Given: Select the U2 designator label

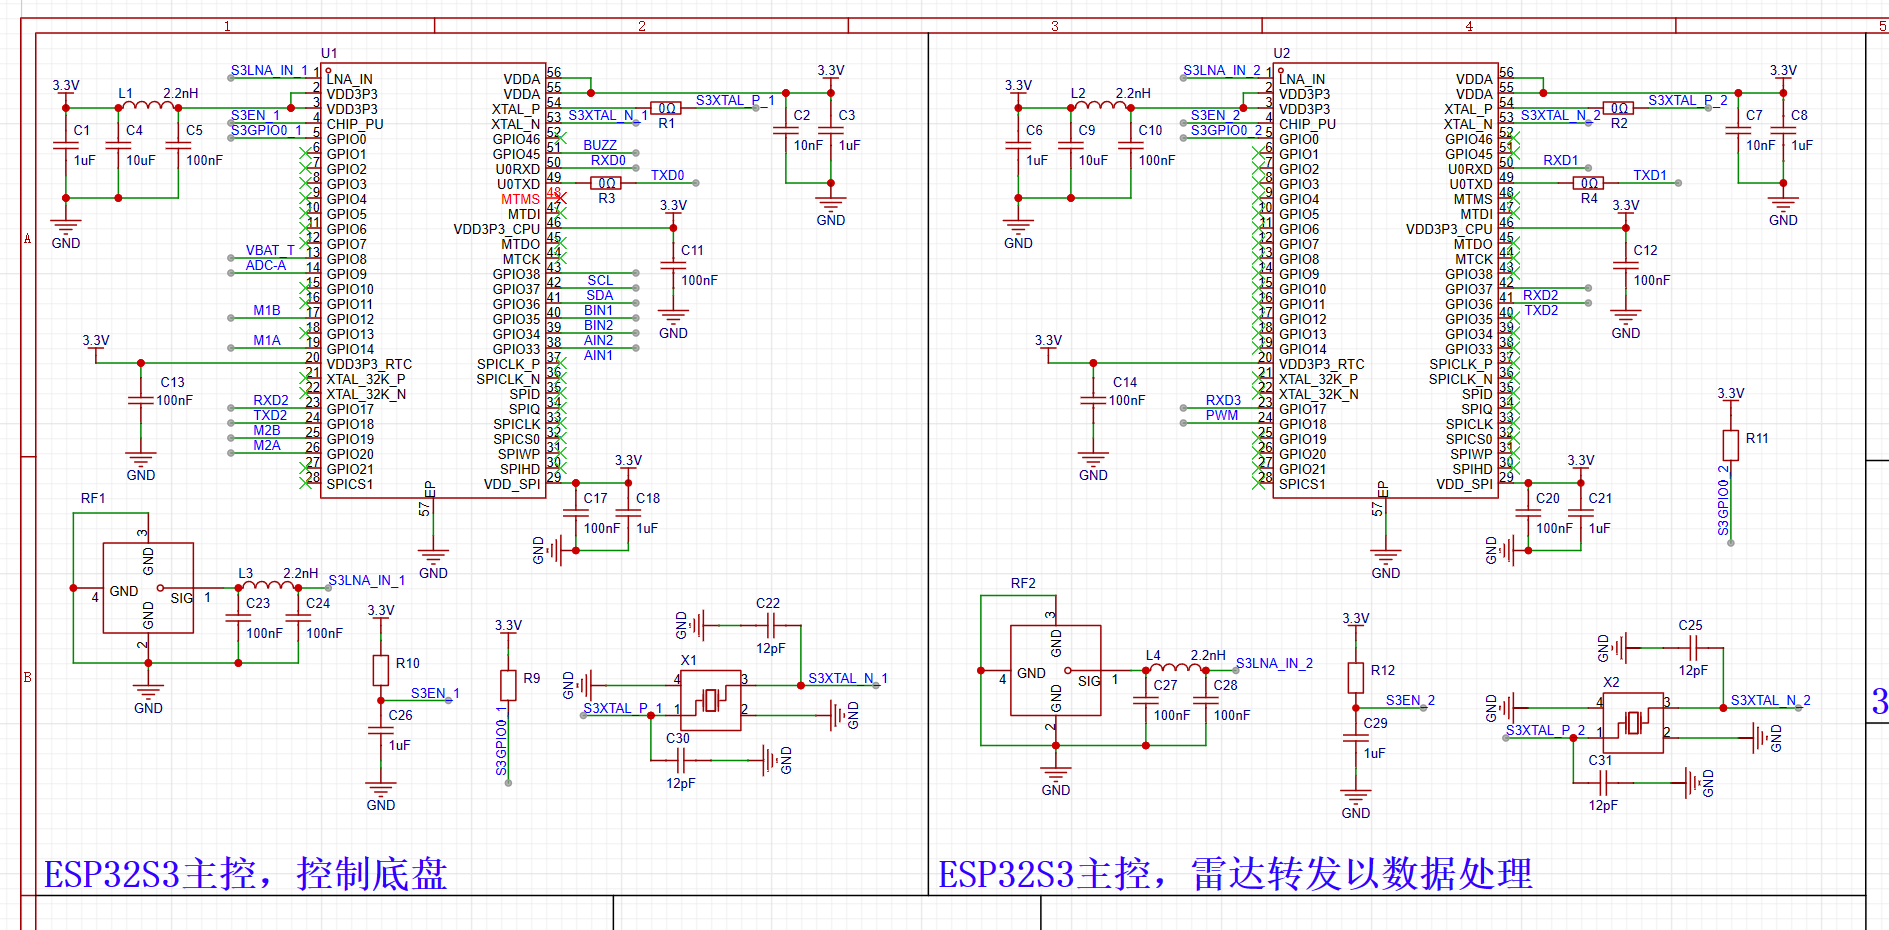Looking at the screenshot, I should 1282,53.
